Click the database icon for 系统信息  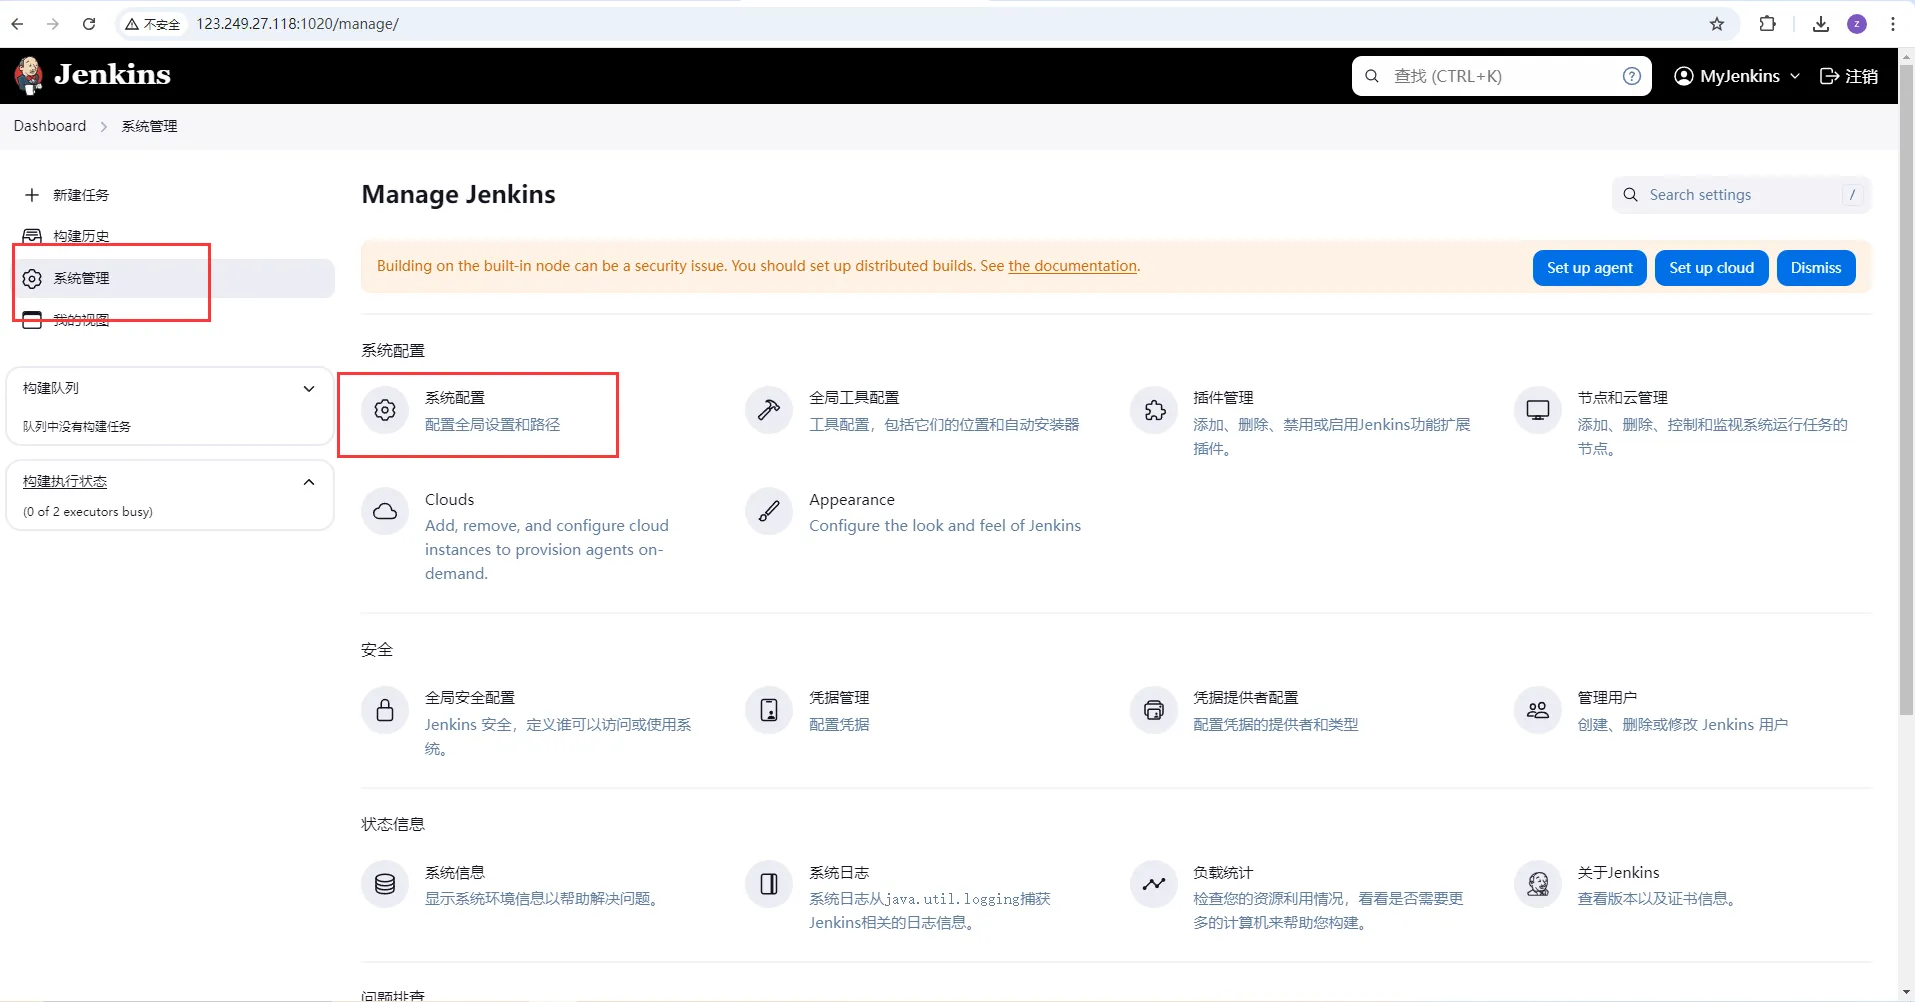pos(385,884)
